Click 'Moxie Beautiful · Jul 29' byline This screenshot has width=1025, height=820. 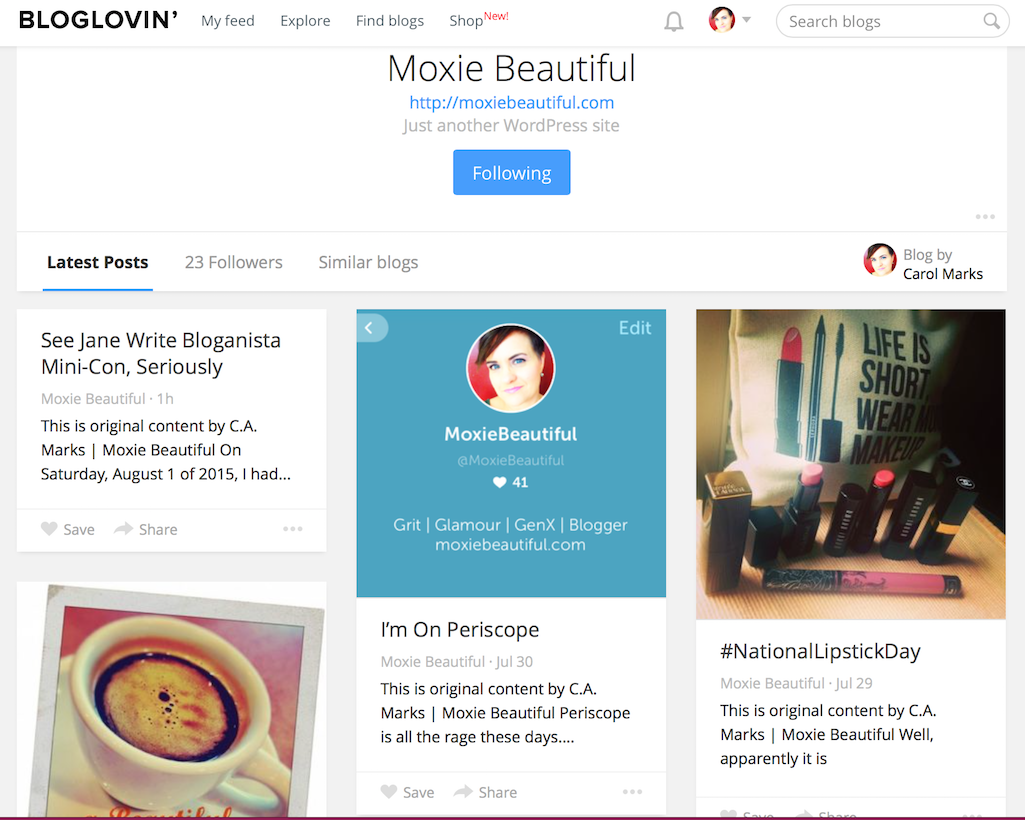tap(796, 683)
